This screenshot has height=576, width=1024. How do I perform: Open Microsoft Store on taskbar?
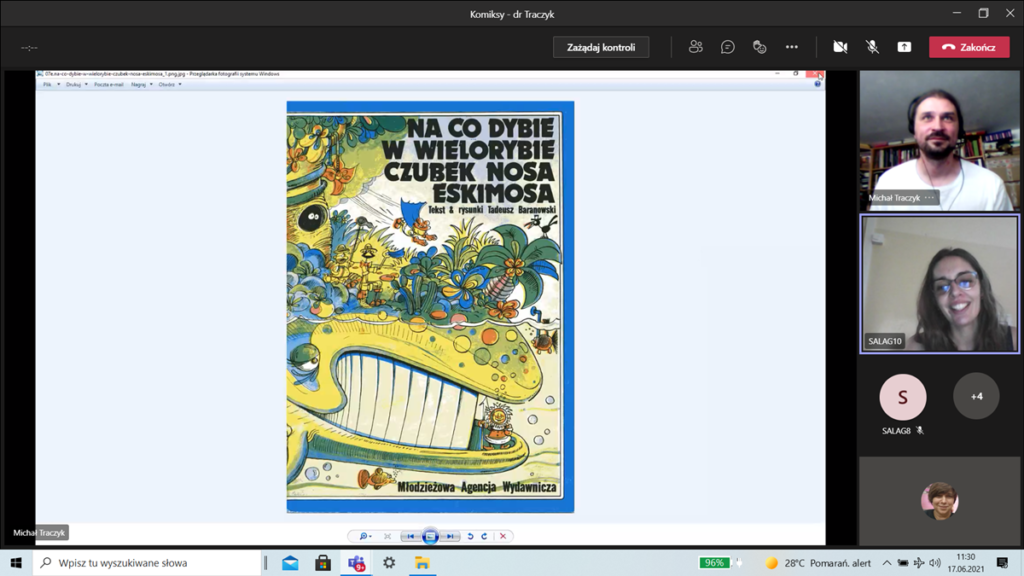(323, 562)
